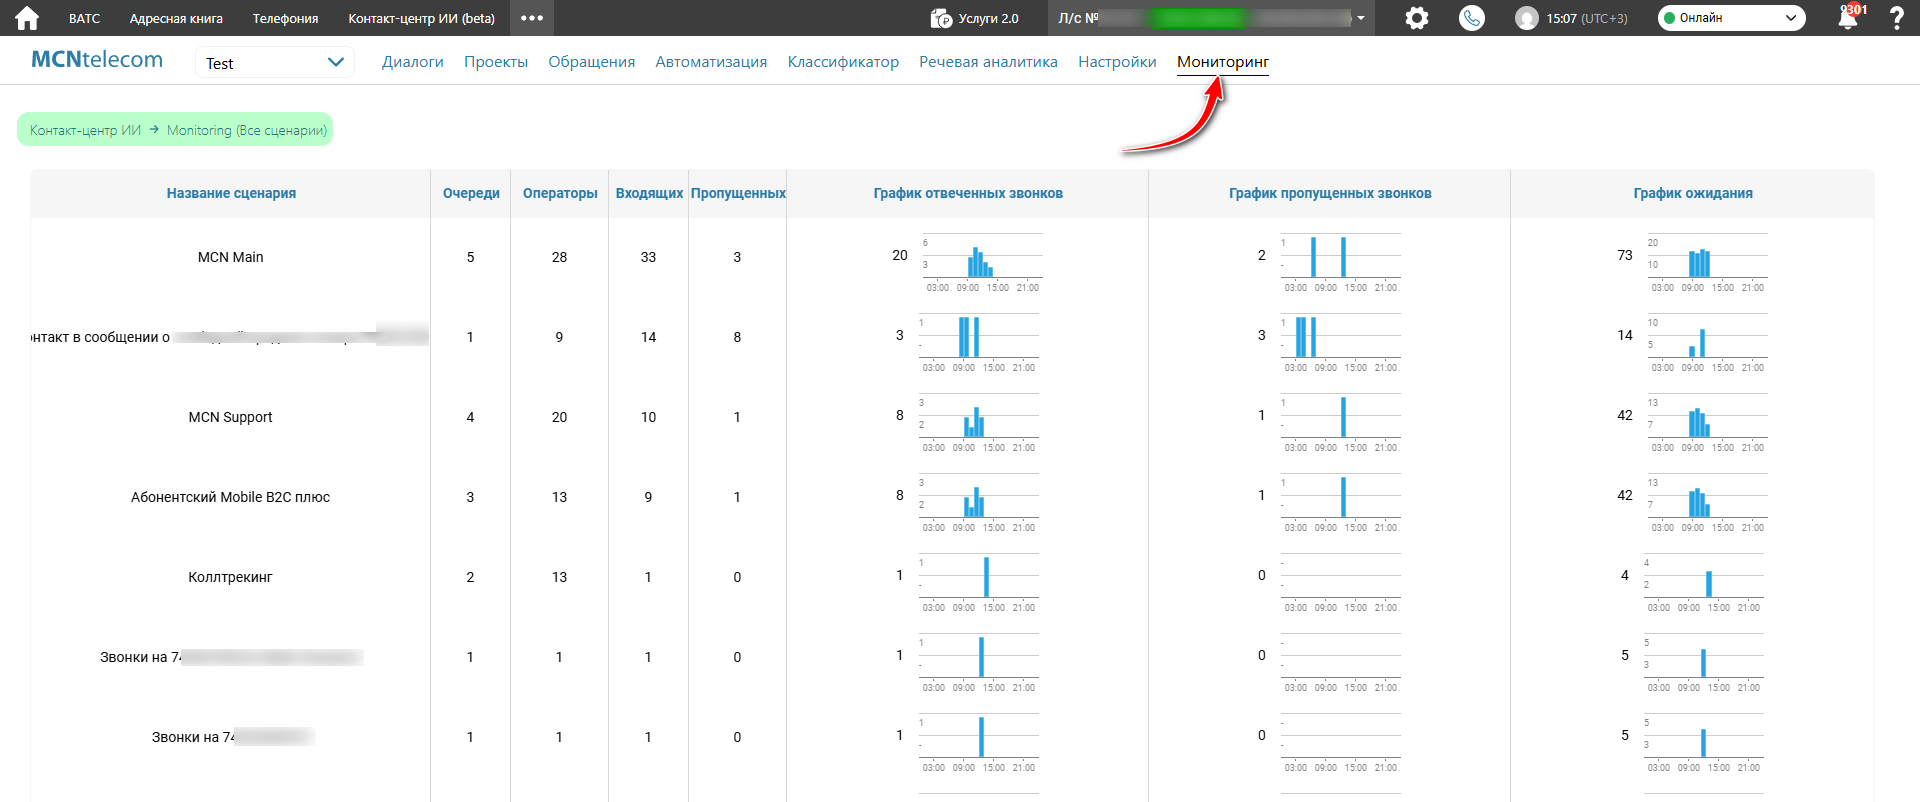Screen dimensions: 1920x802
Task: Open the Адресная книга menu
Action: [176, 18]
